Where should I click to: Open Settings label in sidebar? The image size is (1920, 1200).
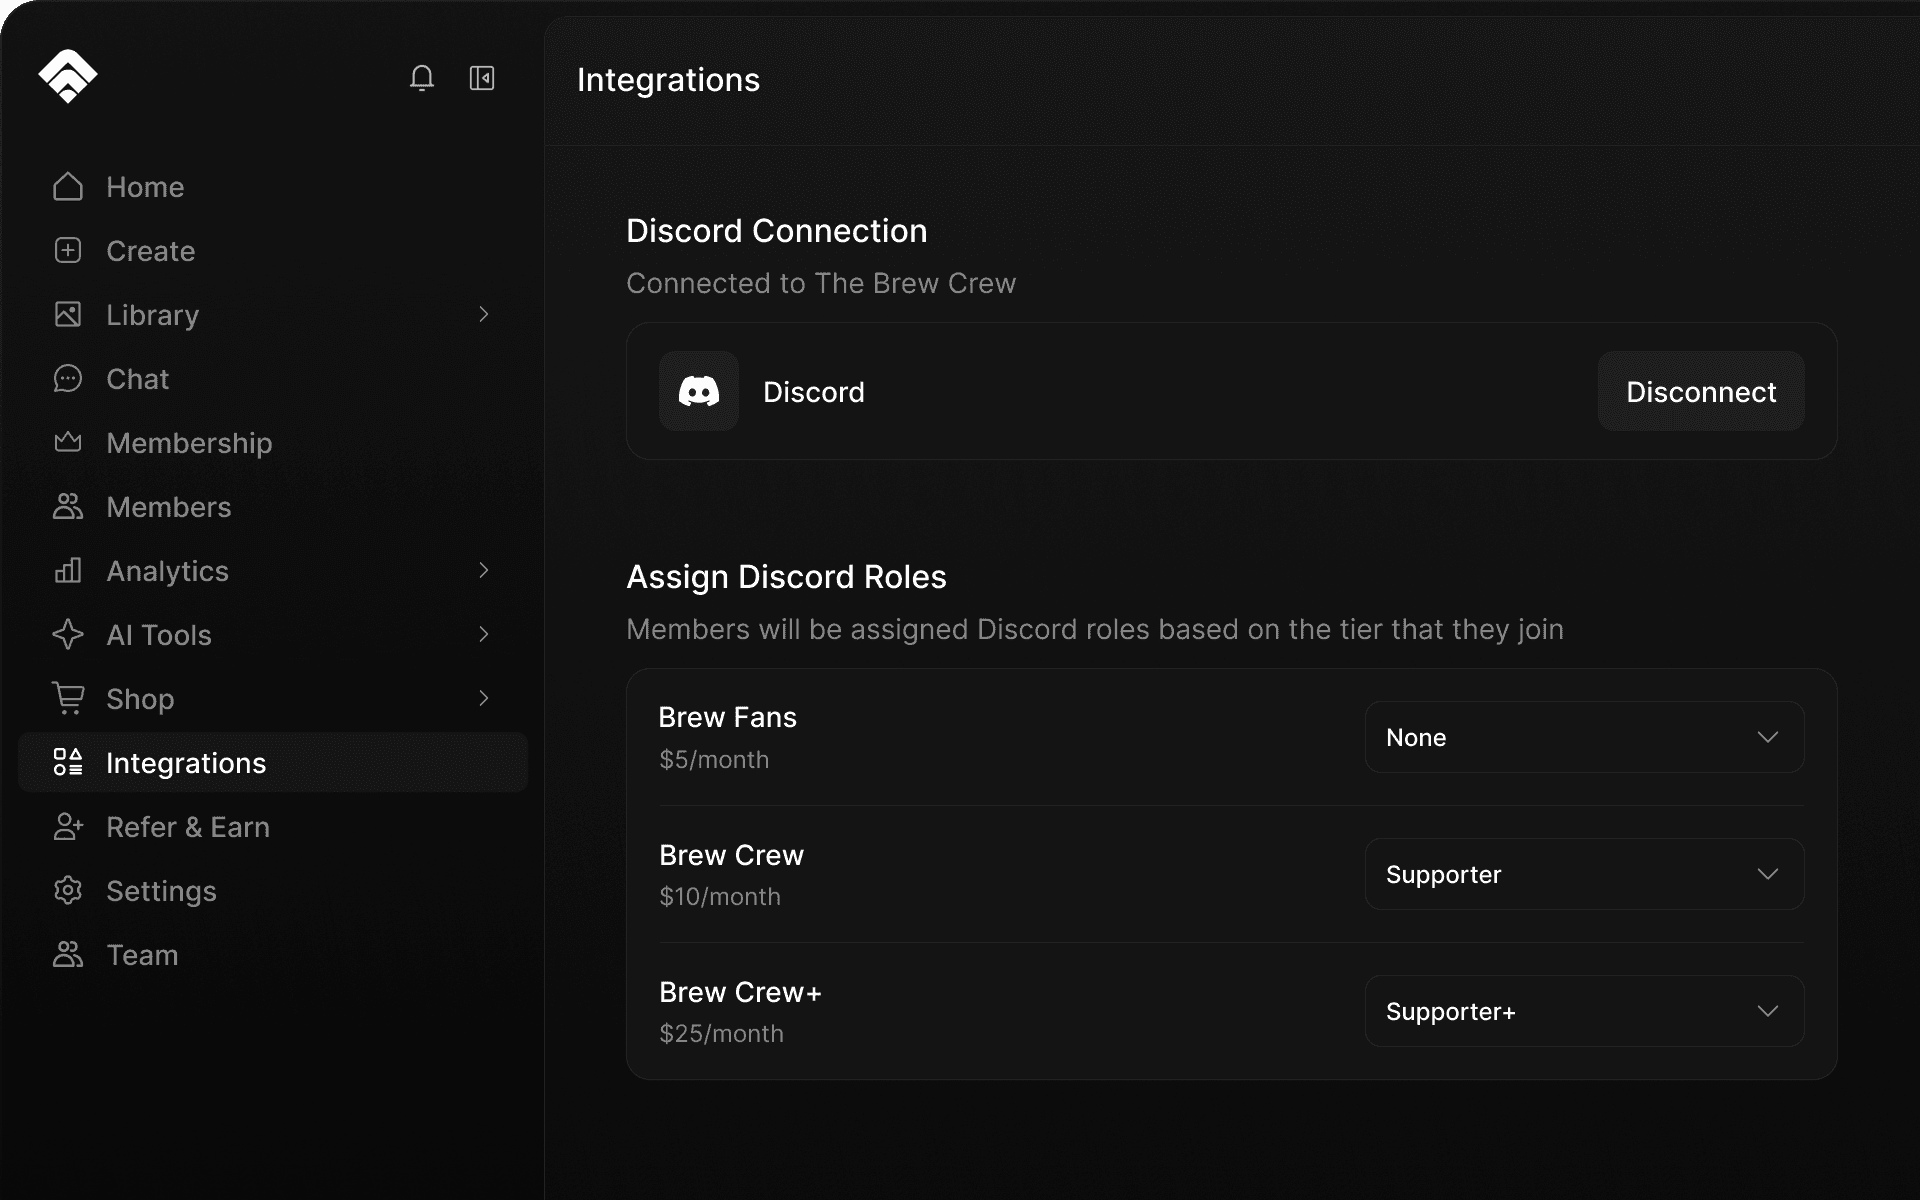point(161,891)
